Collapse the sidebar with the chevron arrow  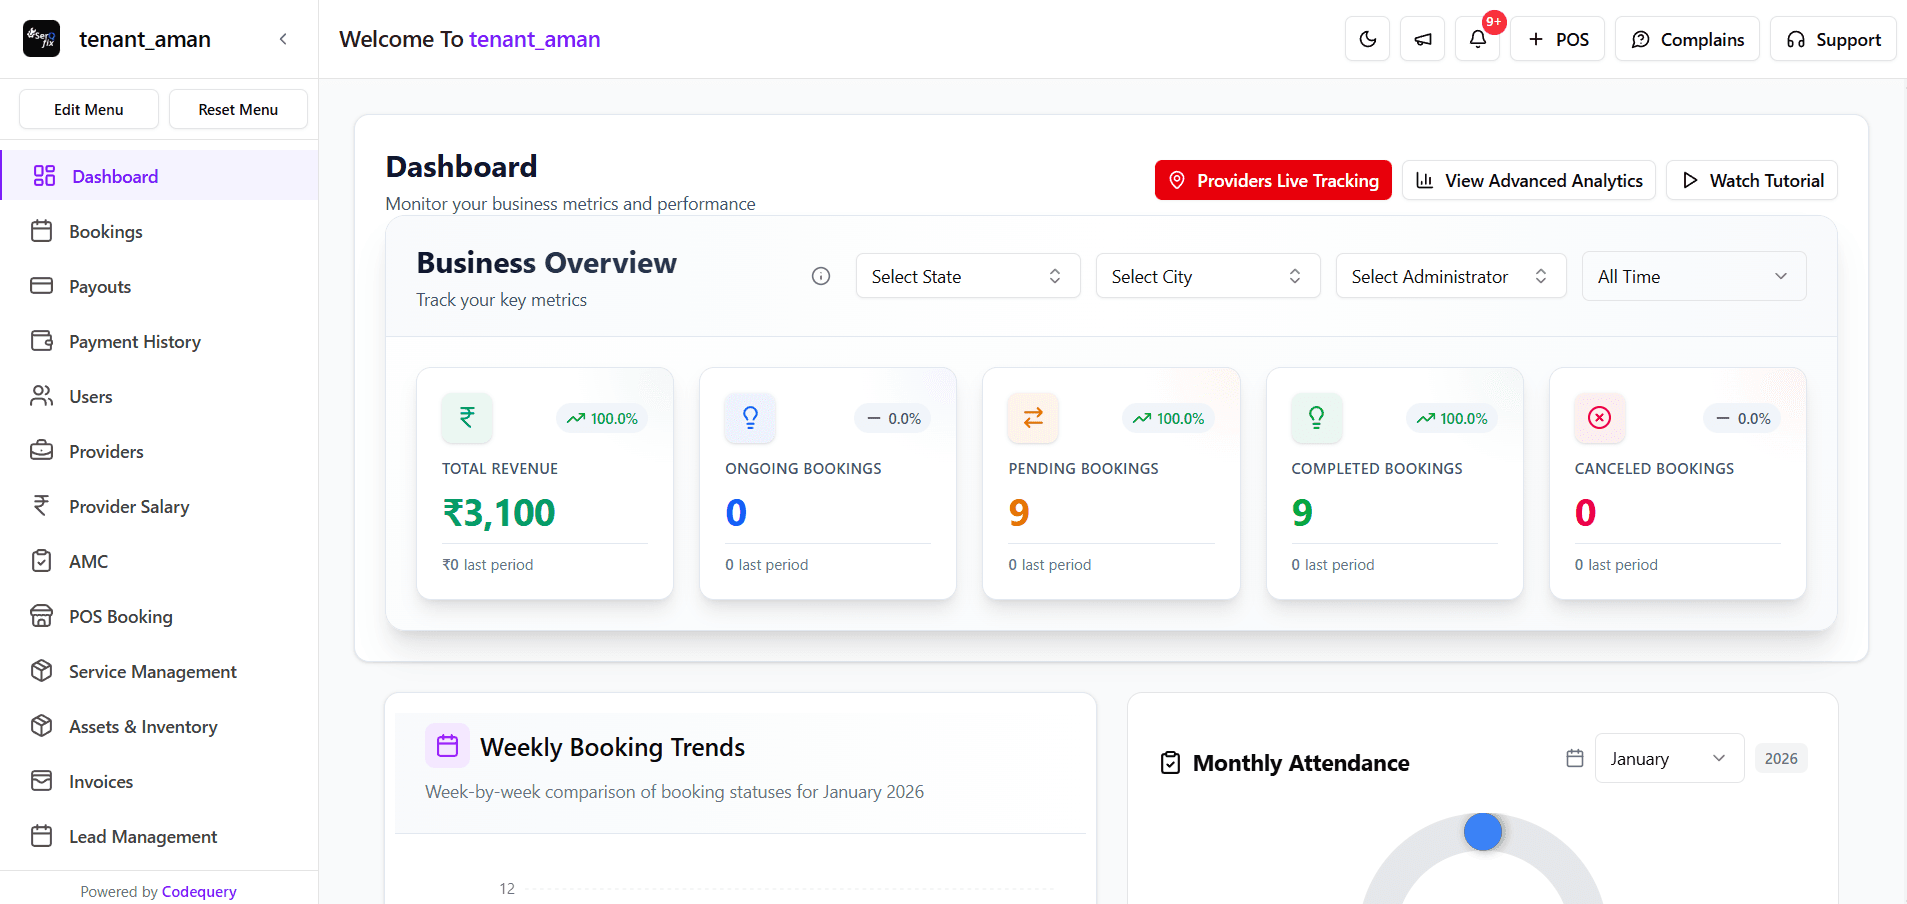283,39
